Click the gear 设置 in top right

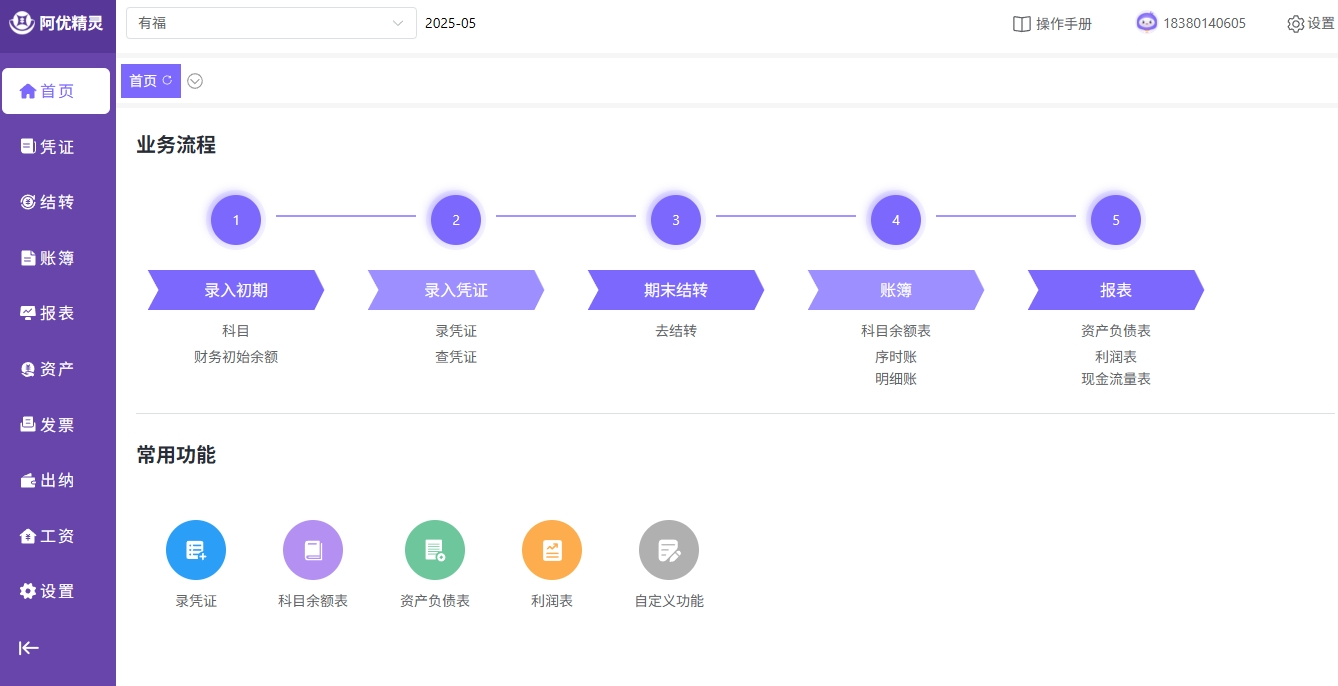coord(1310,24)
